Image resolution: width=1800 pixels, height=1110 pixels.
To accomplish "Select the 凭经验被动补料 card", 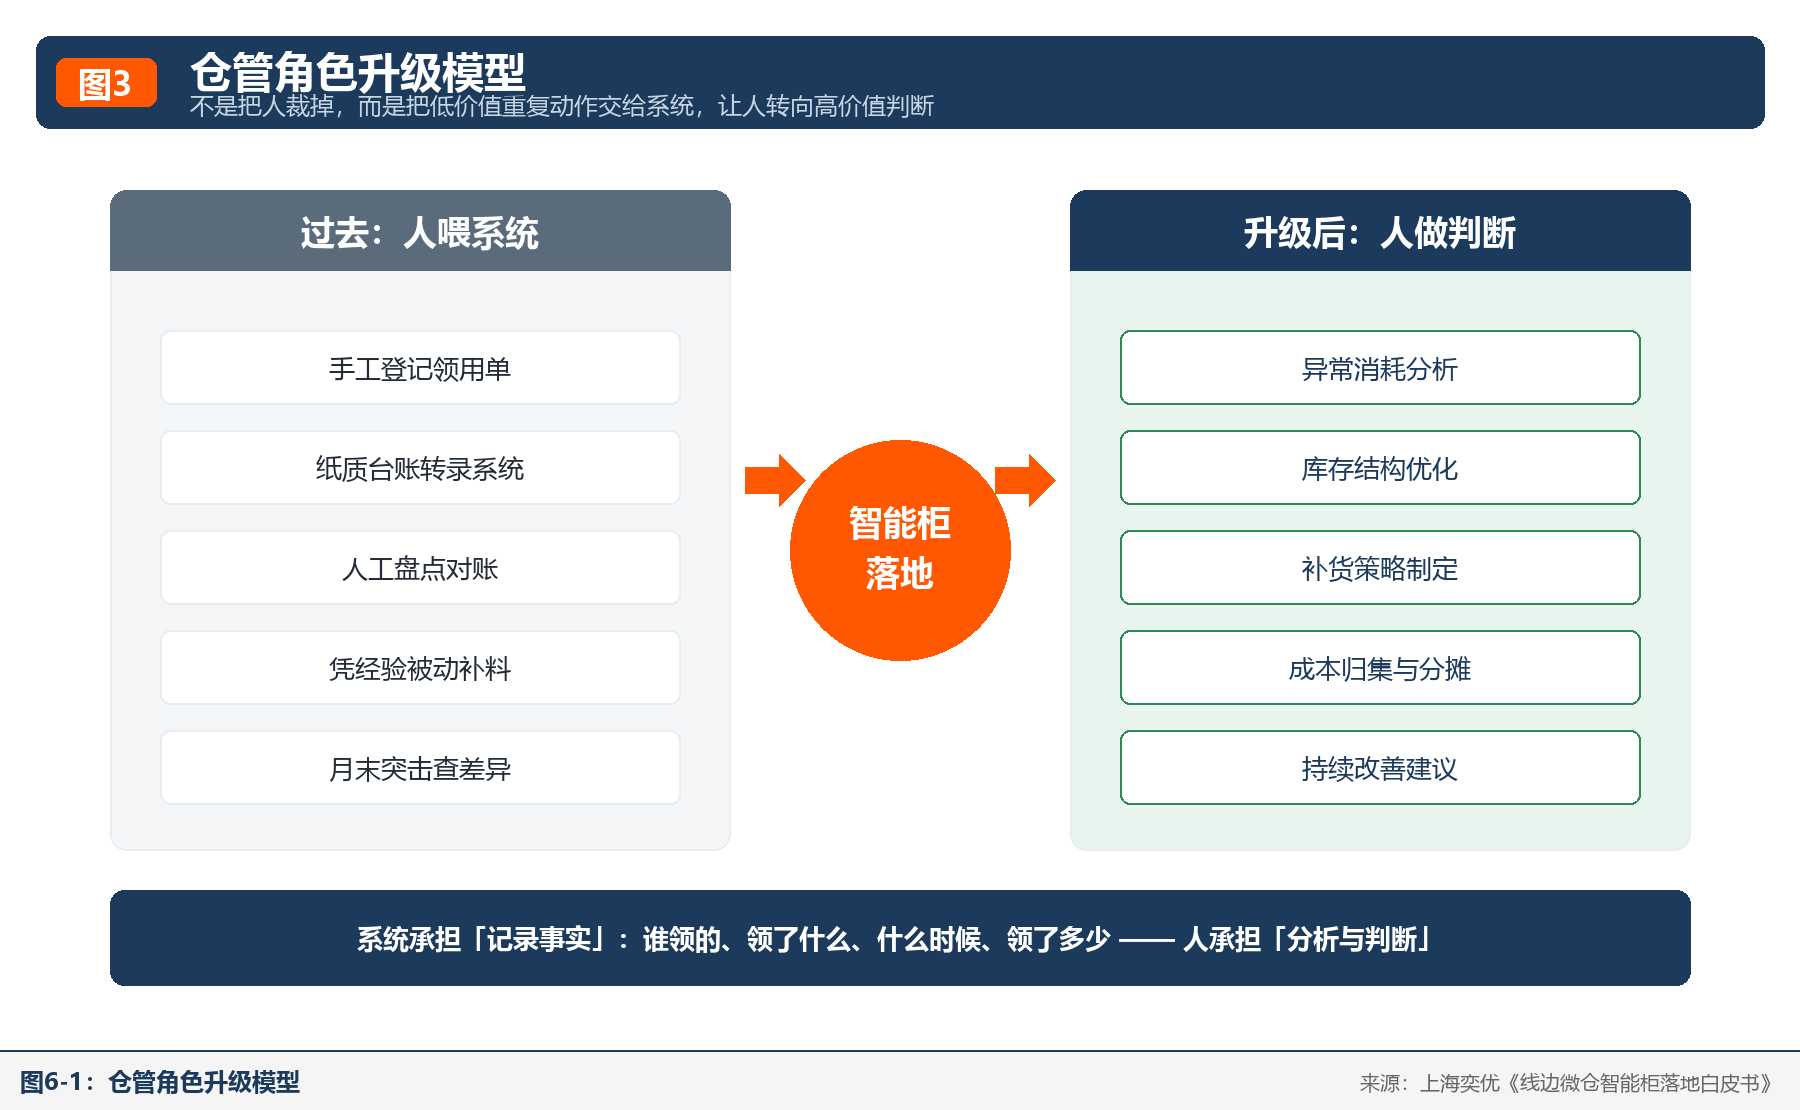I will click(420, 668).
